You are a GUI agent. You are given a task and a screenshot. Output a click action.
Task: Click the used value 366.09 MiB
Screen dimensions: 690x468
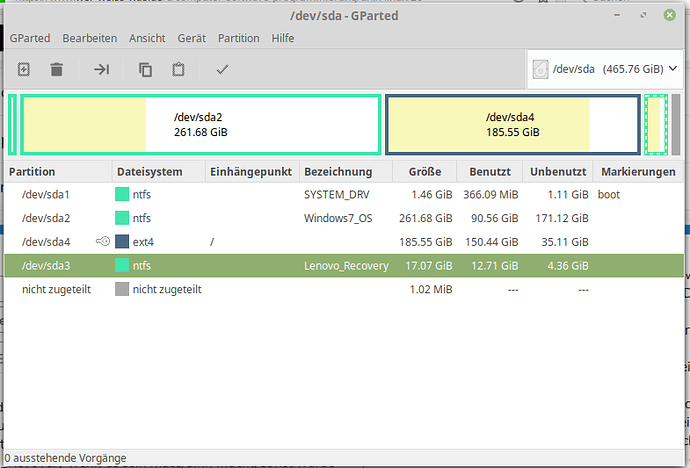click(491, 194)
